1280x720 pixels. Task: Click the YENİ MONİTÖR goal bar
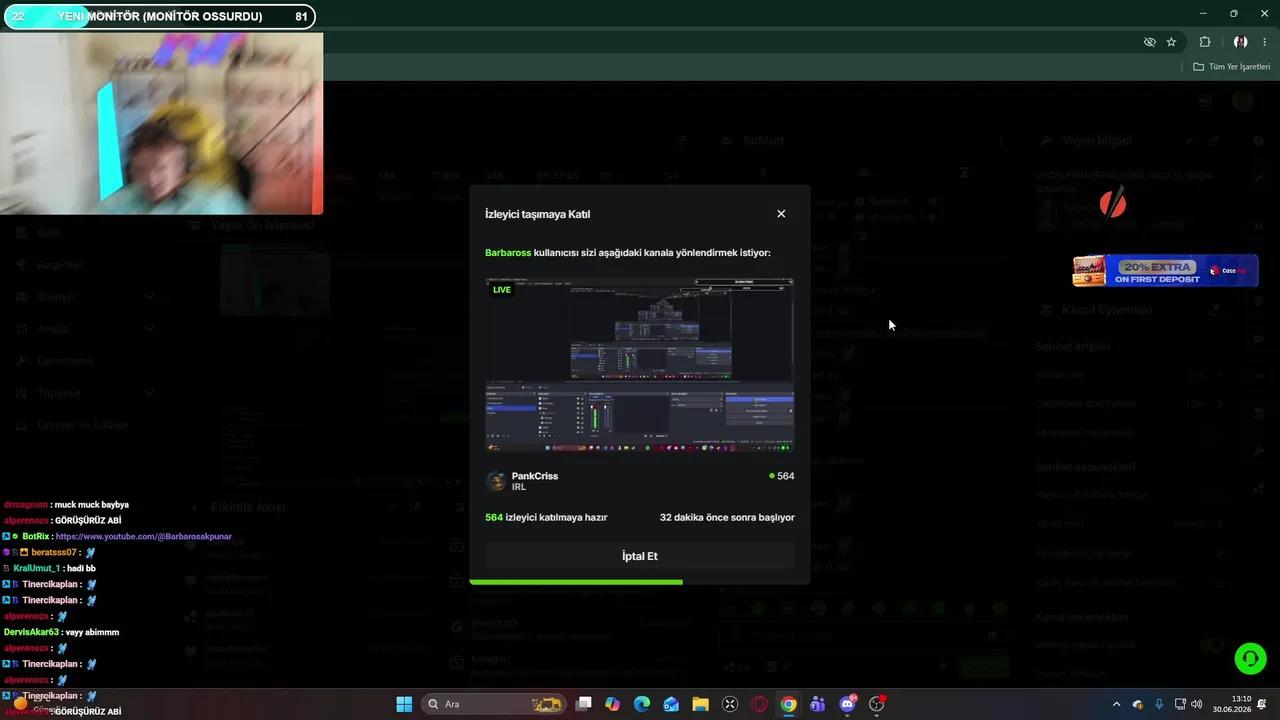coord(160,16)
